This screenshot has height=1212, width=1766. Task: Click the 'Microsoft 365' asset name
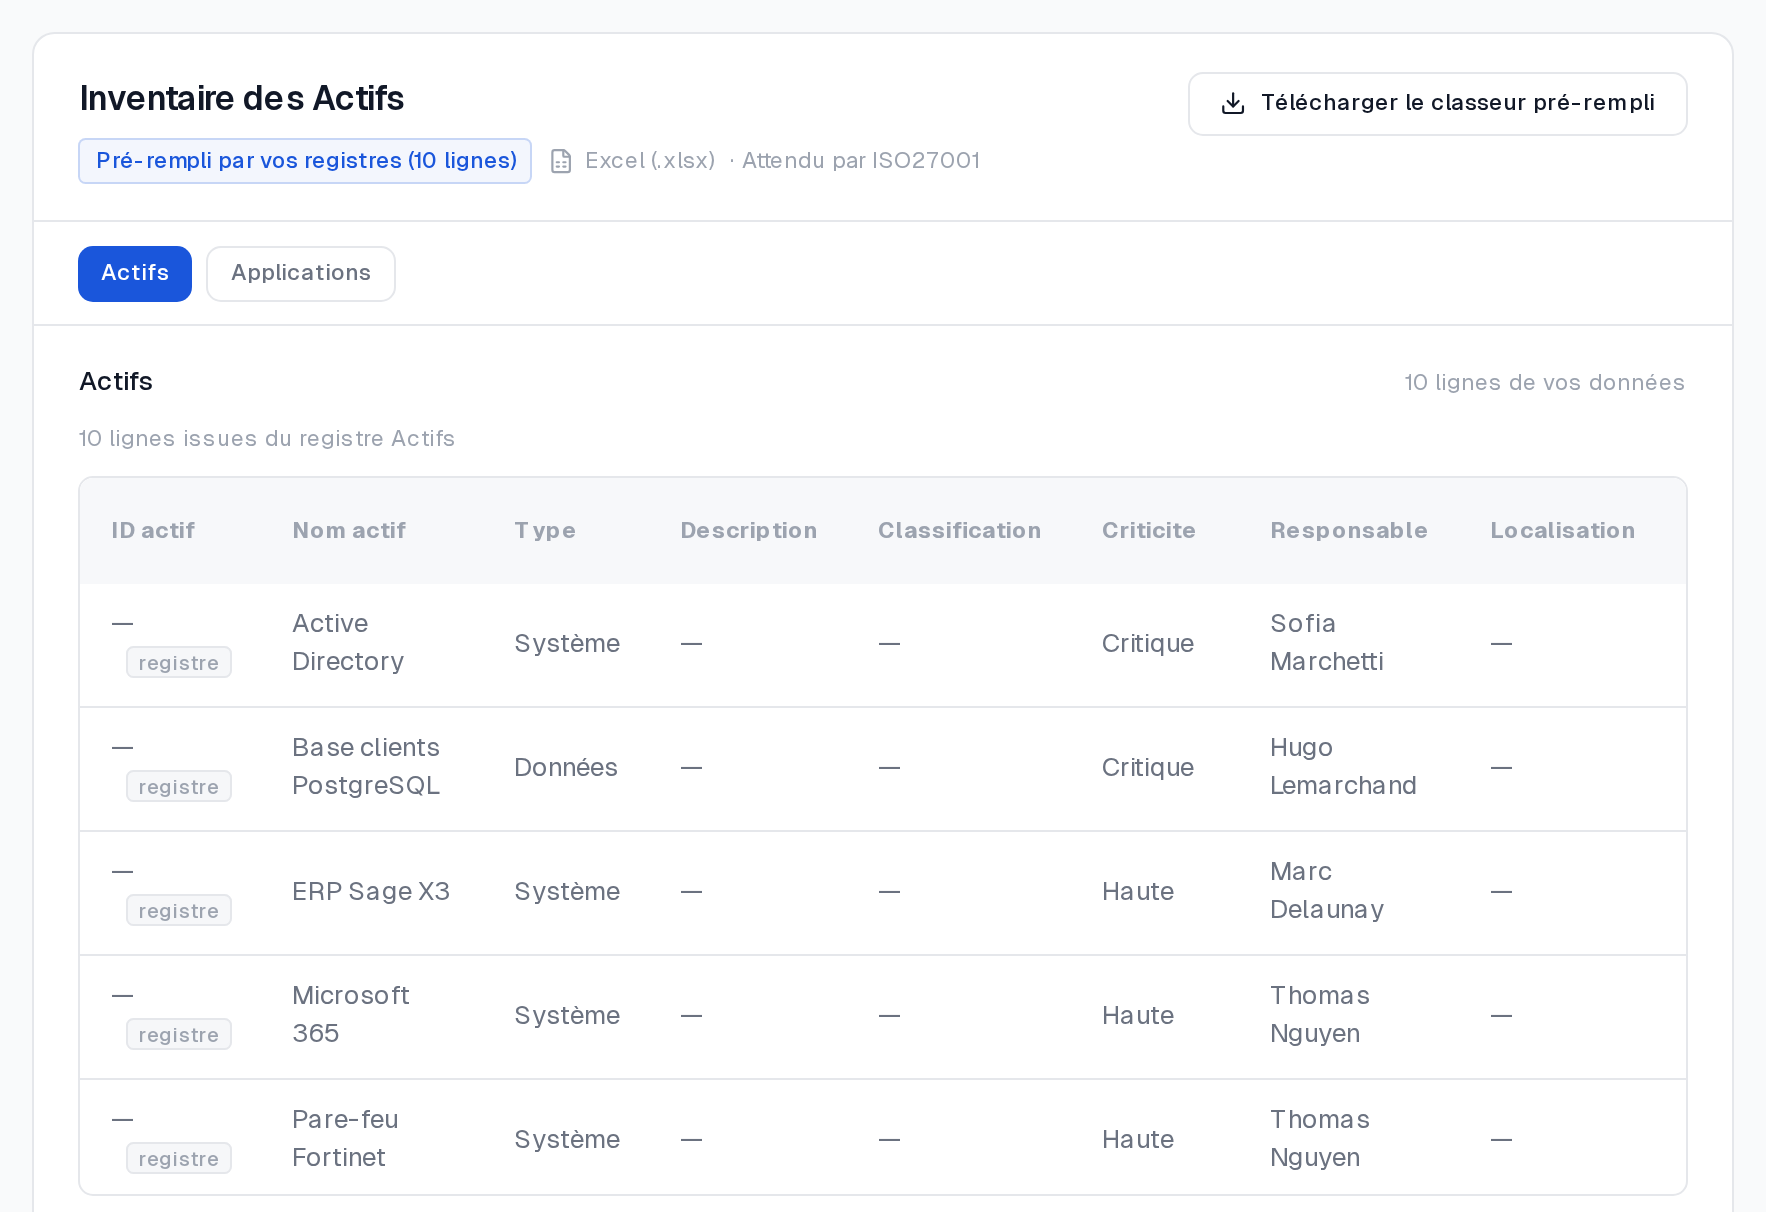pos(351,1014)
